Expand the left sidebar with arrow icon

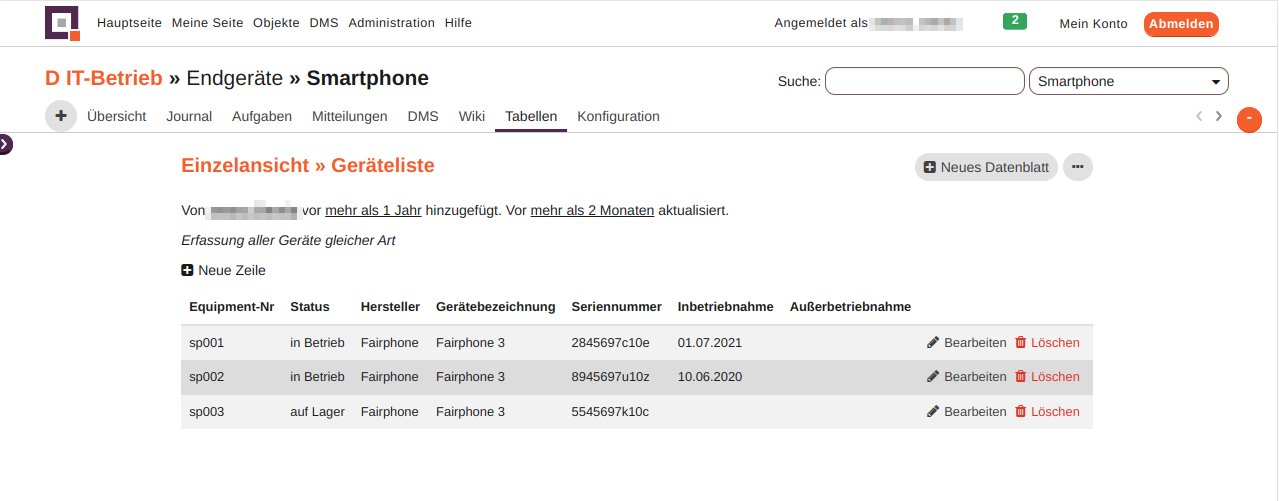pyautogui.click(x=5, y=145)
